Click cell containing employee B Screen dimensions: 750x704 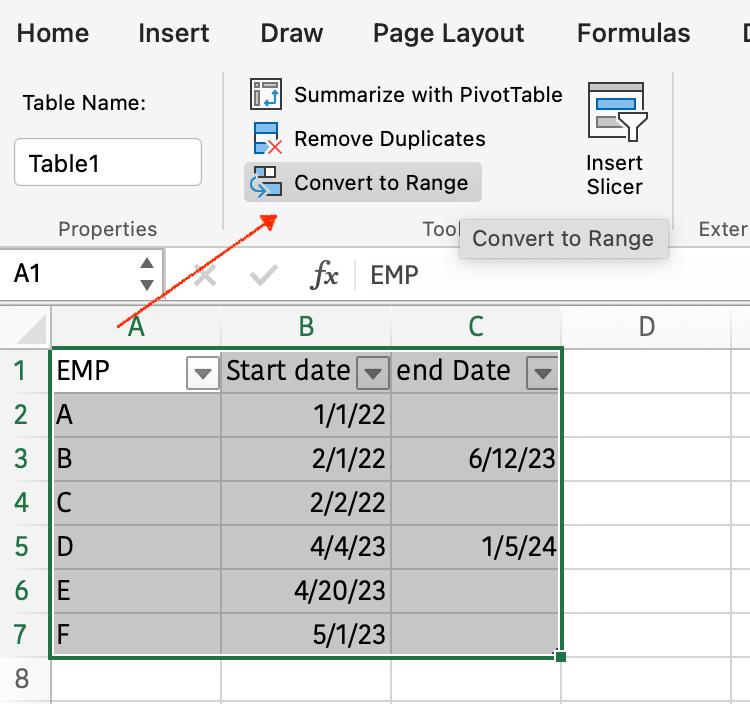(x=136, y=459)
